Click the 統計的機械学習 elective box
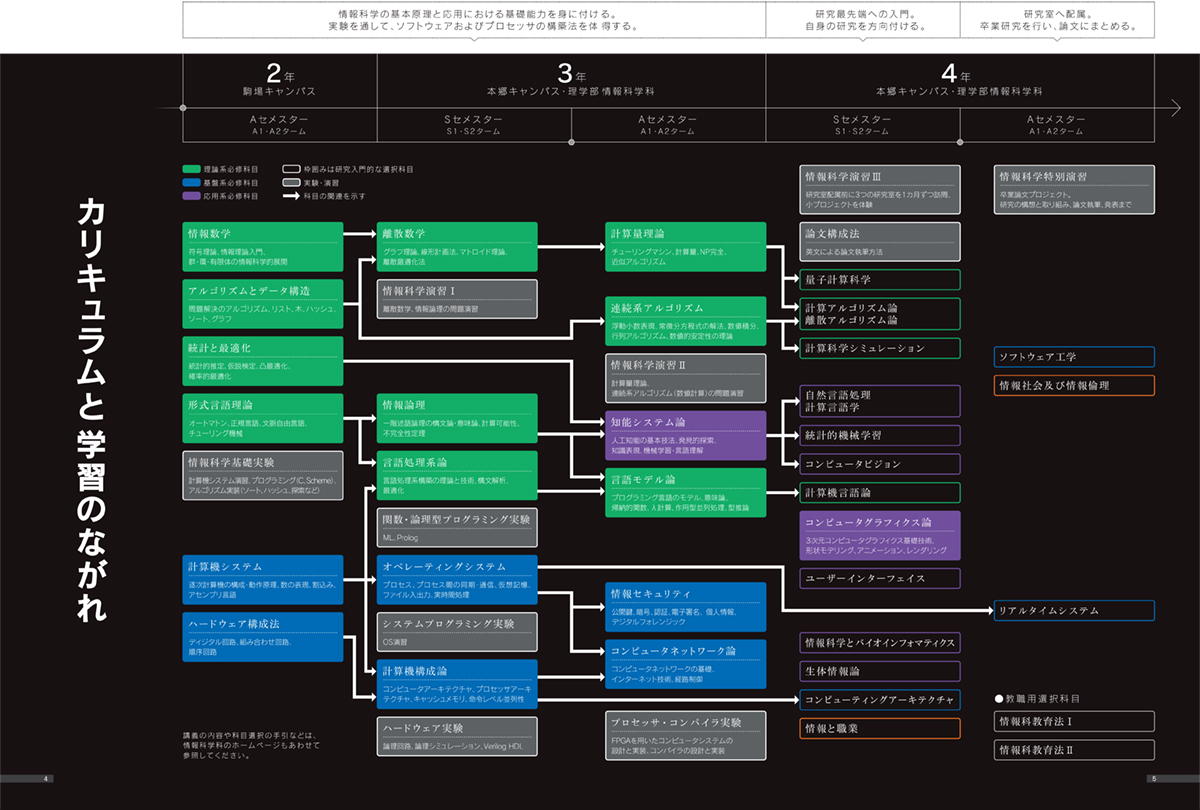 (x=880, y=435)
